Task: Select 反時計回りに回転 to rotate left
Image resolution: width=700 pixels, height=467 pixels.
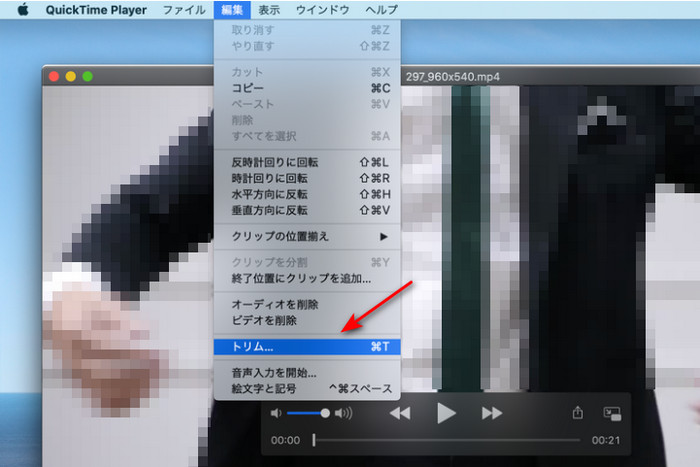Action: [x=307, y=162]
